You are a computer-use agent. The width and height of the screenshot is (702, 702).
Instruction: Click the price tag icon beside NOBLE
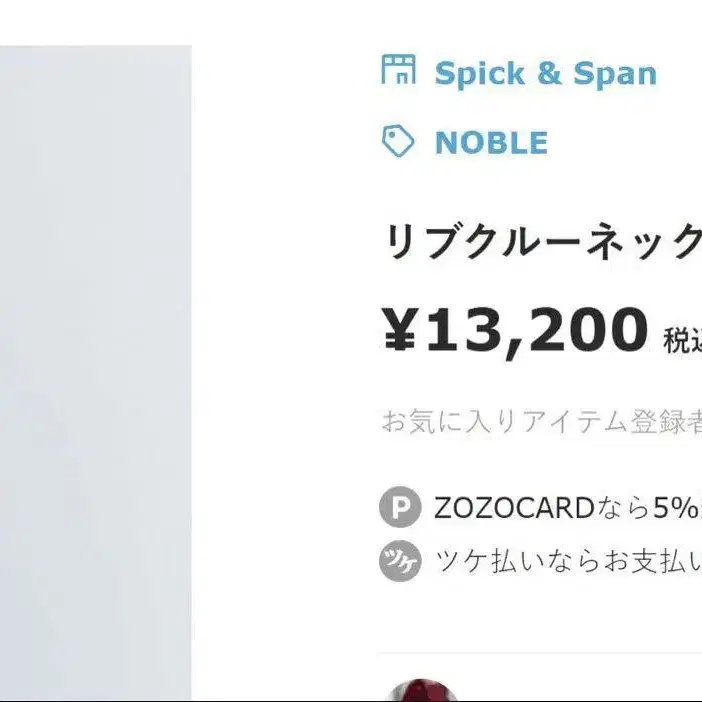pyautogui.click(x=398, y=141)
